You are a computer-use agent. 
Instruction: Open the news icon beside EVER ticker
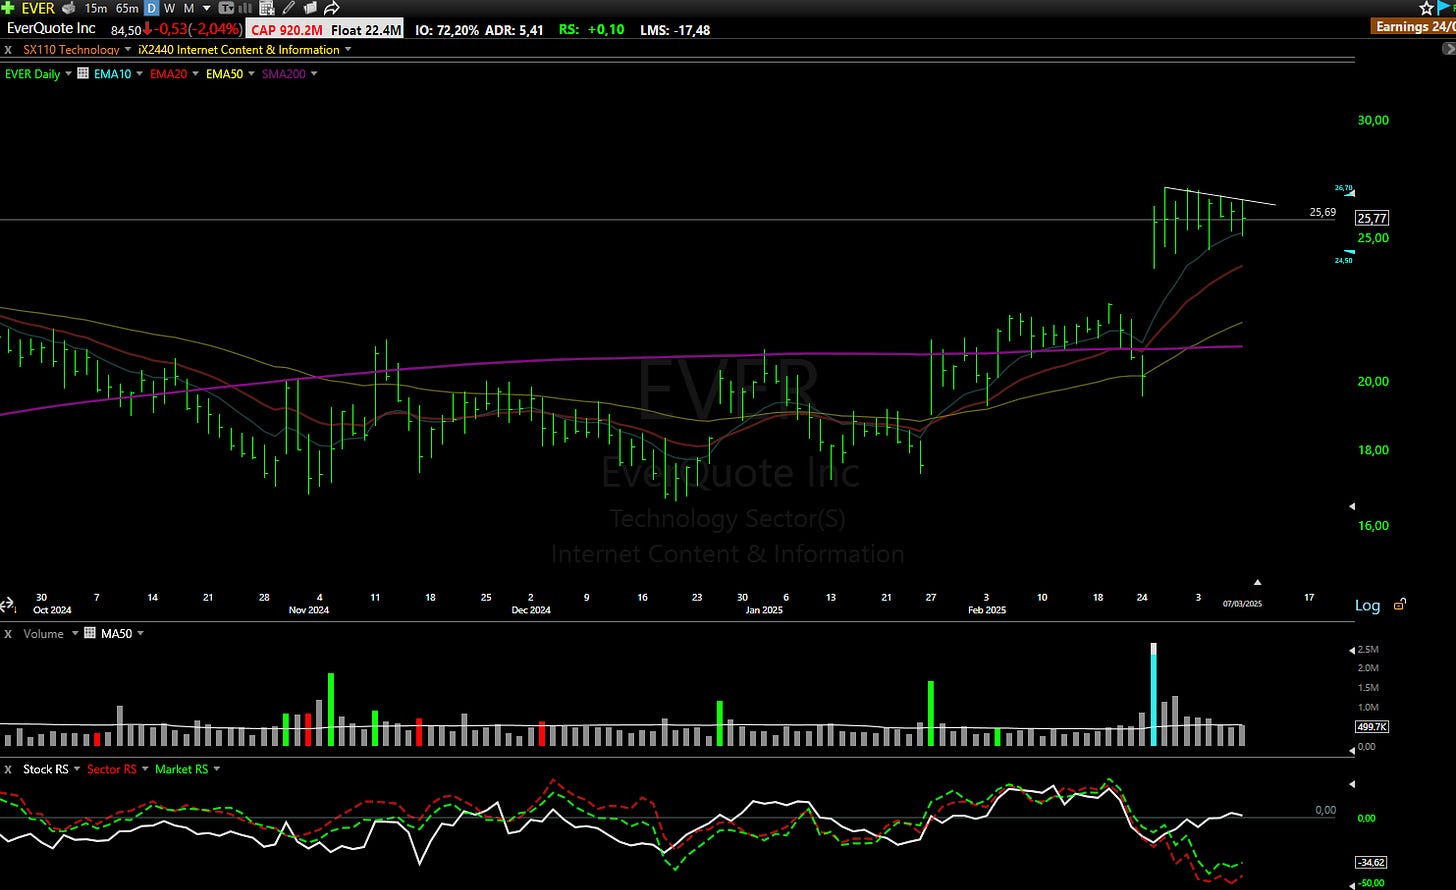pyautogui.click(x=68, y=8)
